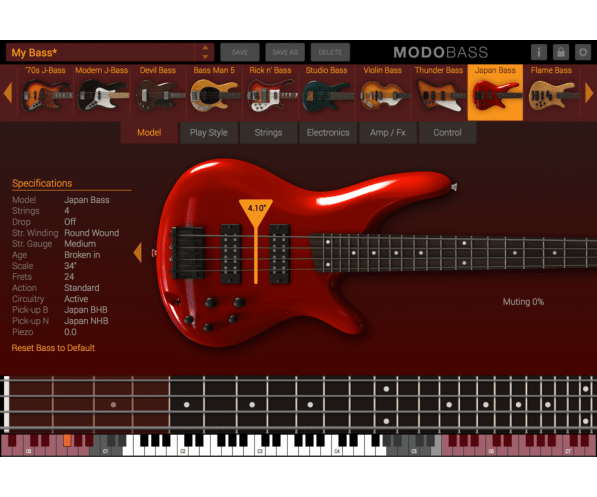The width and height of the screenshot is (597, 497).
Task: Click the Piezo 0.0 value
Action: [70, 332]
